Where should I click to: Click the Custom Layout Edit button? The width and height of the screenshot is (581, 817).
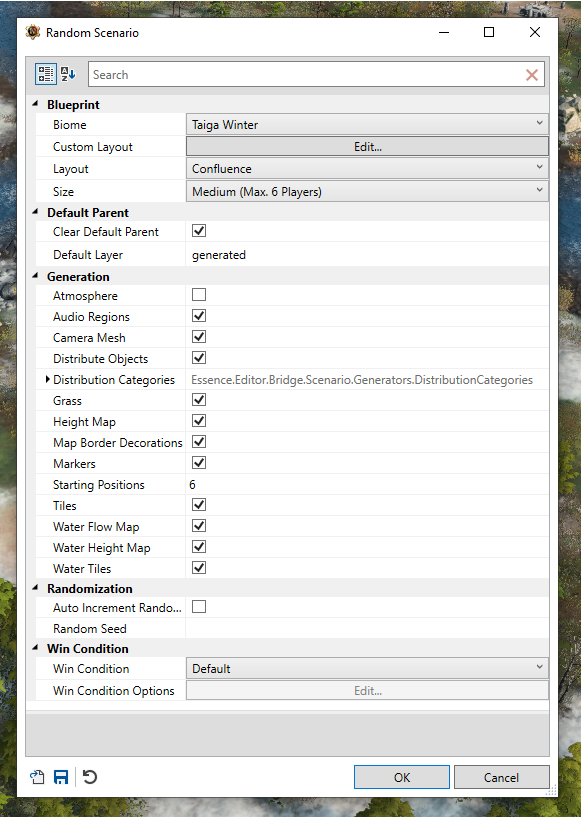(367, 146)
